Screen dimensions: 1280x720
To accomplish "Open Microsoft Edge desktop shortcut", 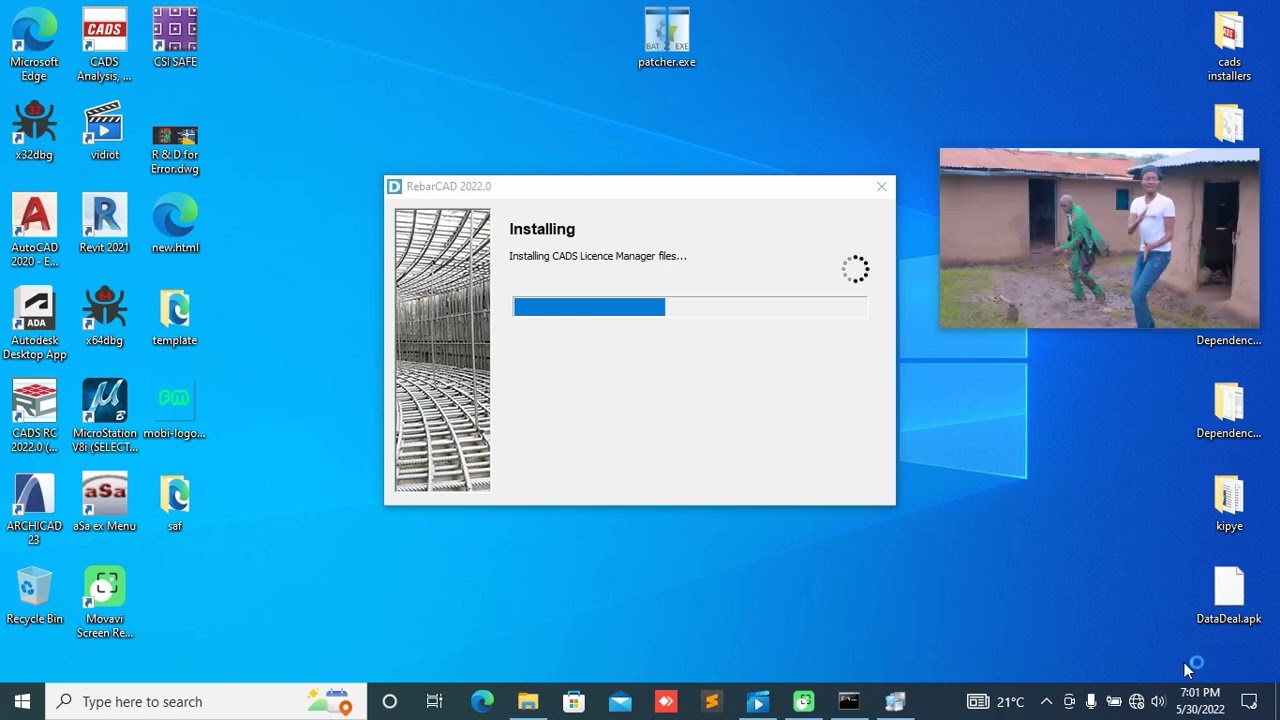I will (34, 45).
